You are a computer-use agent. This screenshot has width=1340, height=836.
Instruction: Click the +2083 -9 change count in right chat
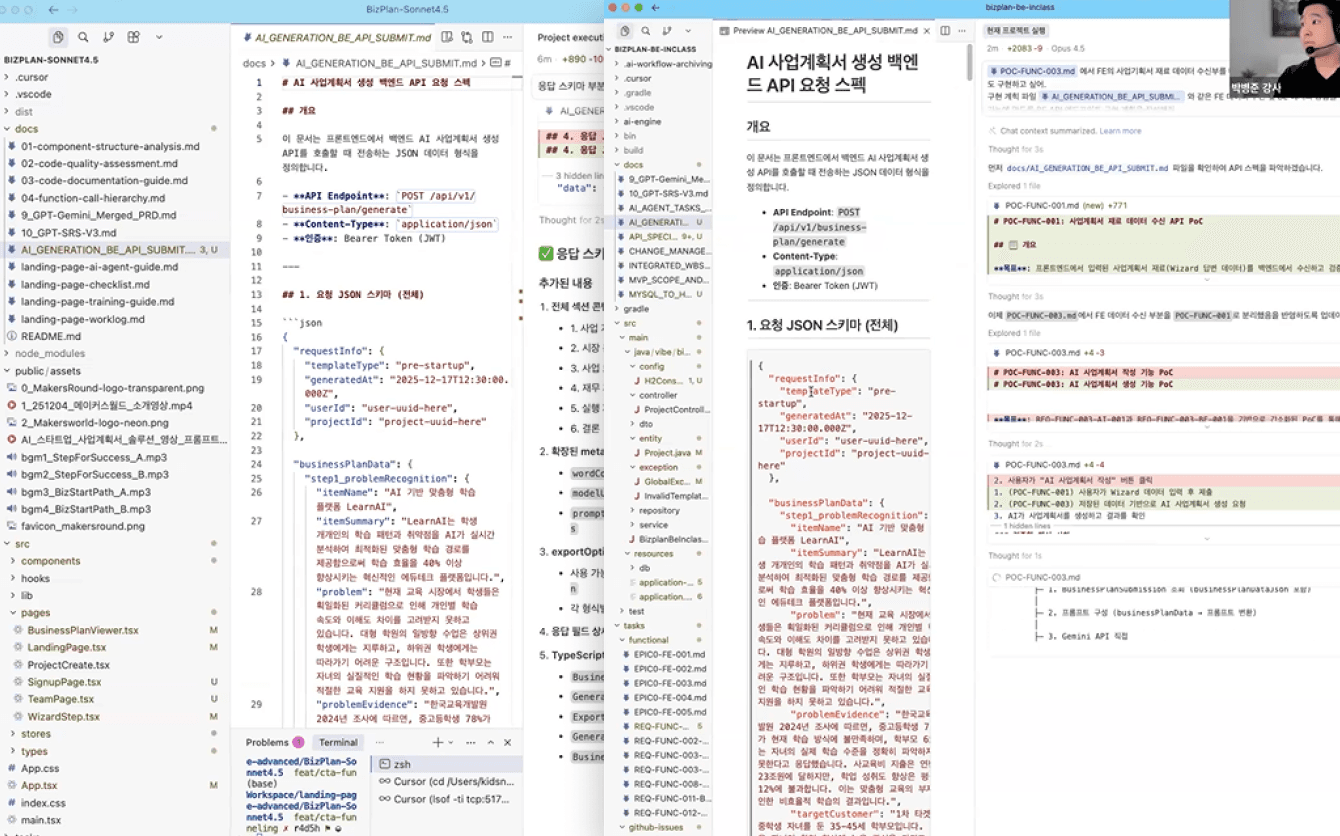[x=1025, y=48]
